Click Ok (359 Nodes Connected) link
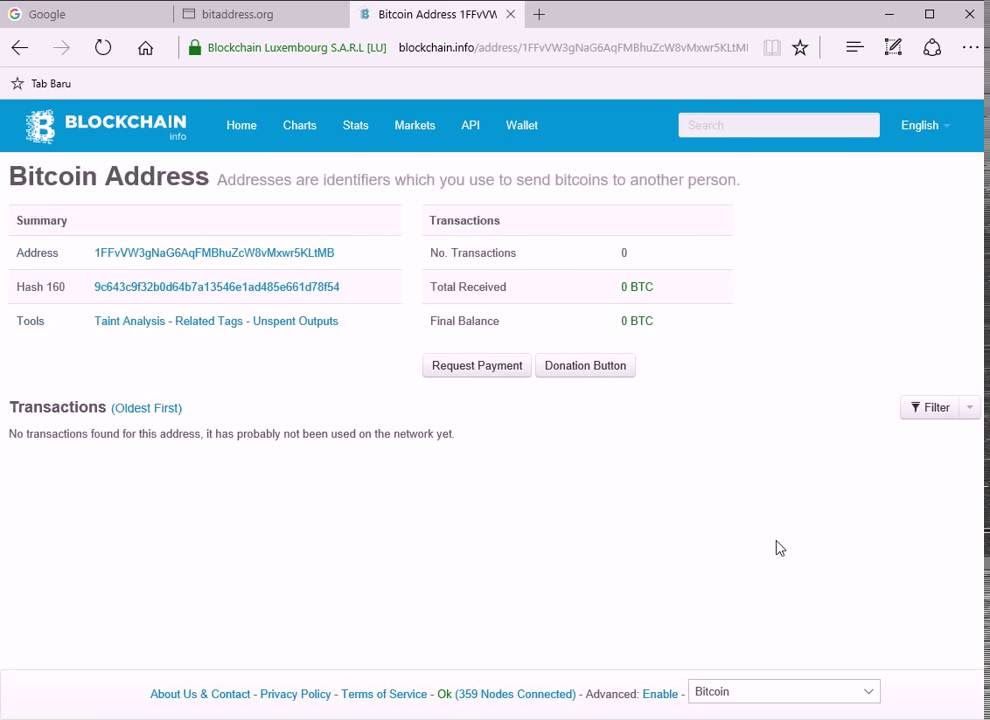 tap(506, 694)
